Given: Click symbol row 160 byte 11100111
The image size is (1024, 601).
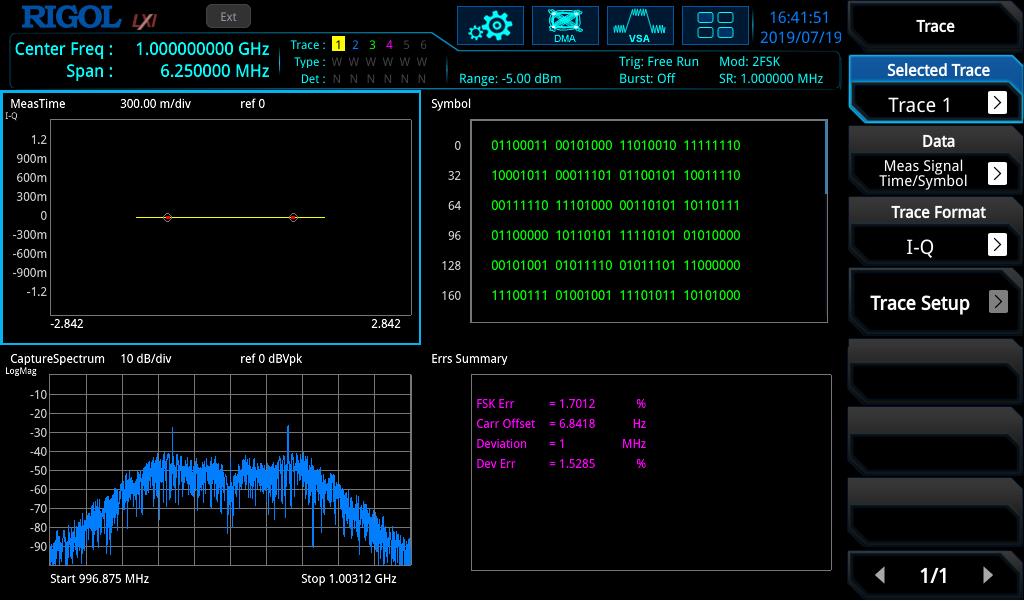Looking at the screenshot, I should click(519, 295).
